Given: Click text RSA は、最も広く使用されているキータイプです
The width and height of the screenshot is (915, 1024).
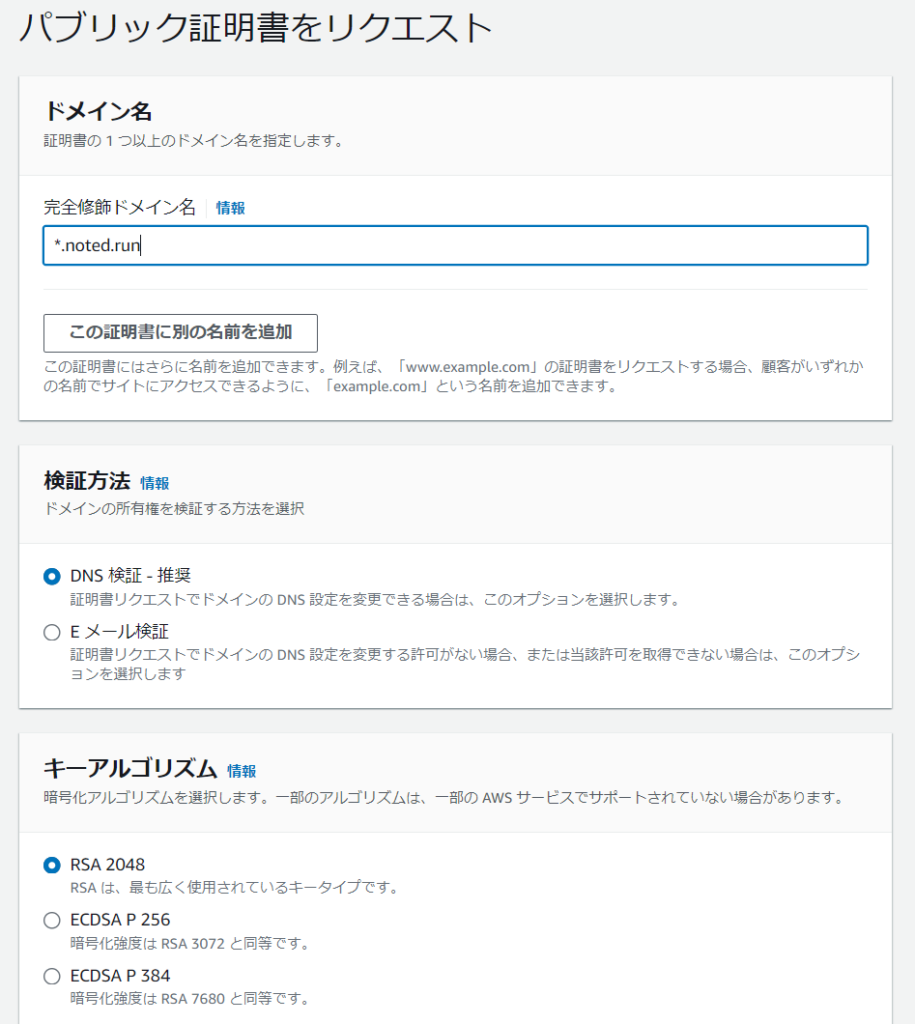Looking at the screenshot, I should [234, 888].
